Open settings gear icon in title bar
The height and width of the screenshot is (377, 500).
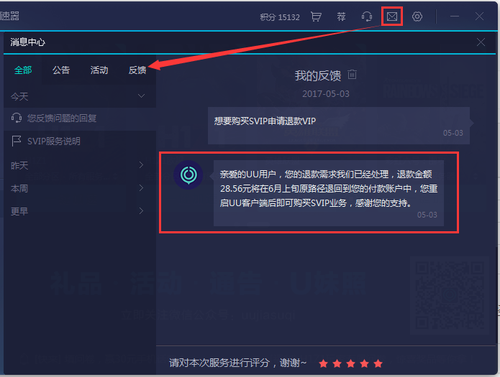417,16
